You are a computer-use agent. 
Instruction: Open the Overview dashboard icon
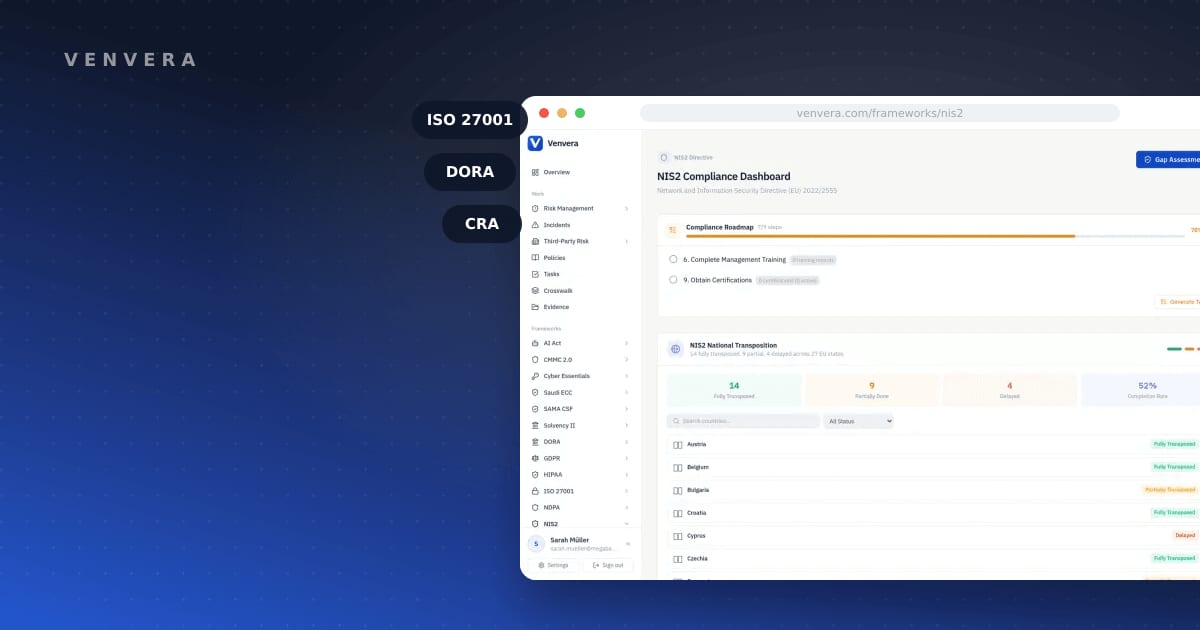point(535,172)
